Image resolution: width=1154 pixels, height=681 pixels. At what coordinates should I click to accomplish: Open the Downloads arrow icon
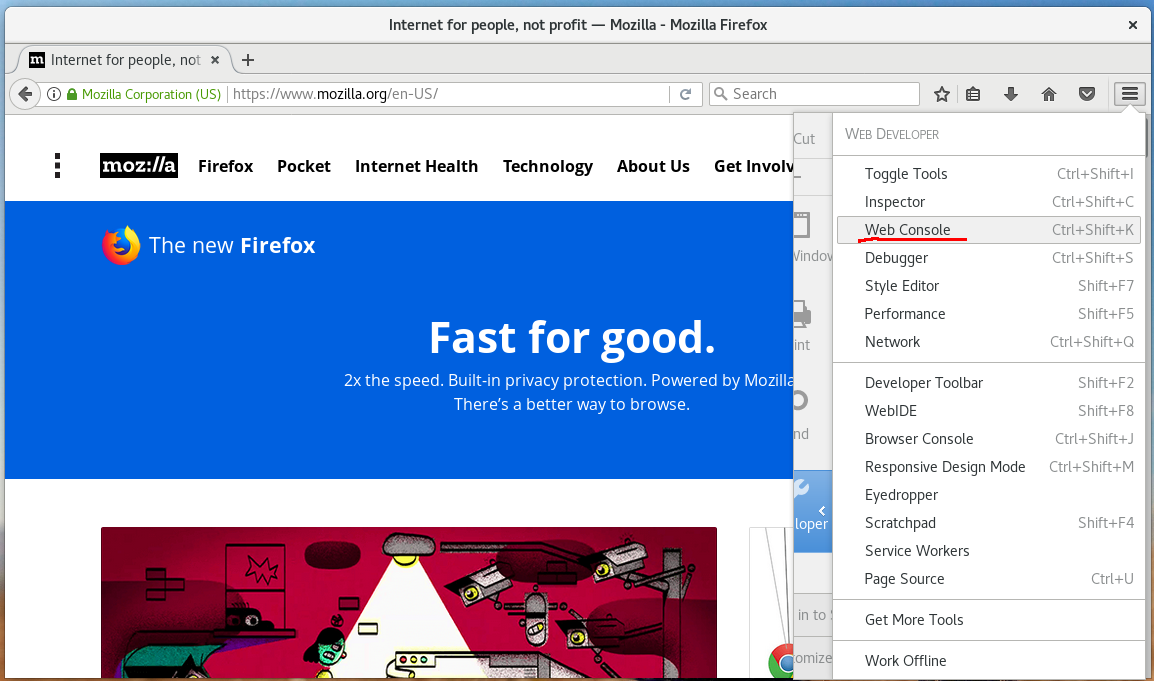click(x=1011, y=94)
